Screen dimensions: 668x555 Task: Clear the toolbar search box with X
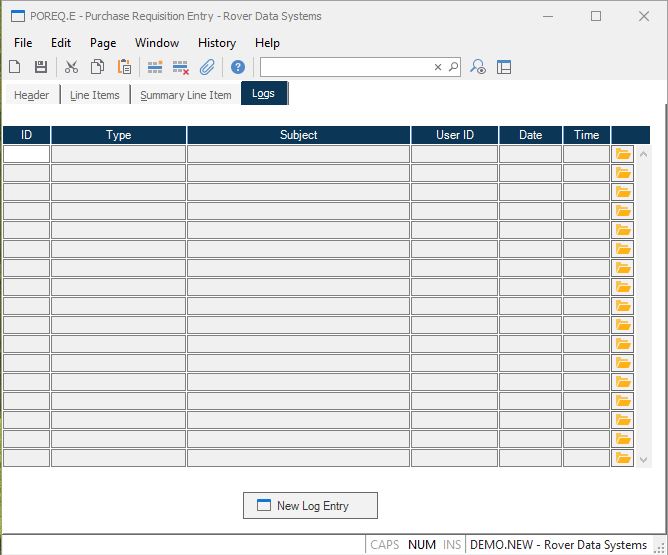[x=437, y=67]
